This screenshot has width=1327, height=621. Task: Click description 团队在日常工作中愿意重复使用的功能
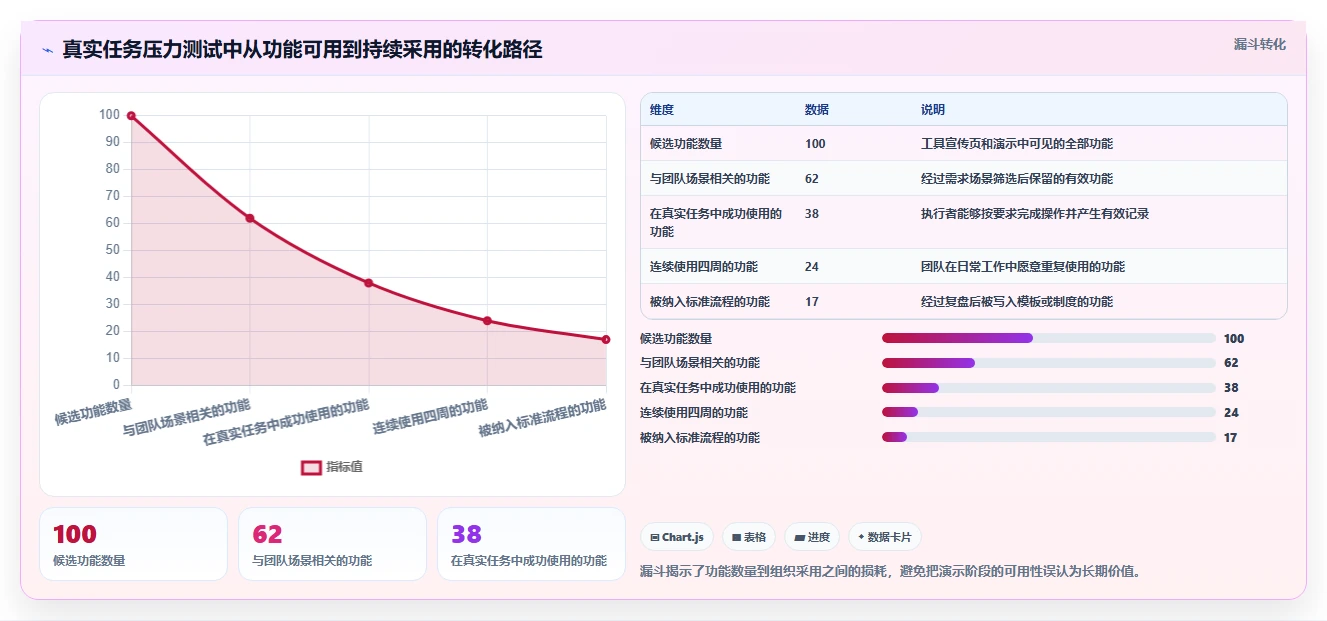click(x=1023, y=267)
